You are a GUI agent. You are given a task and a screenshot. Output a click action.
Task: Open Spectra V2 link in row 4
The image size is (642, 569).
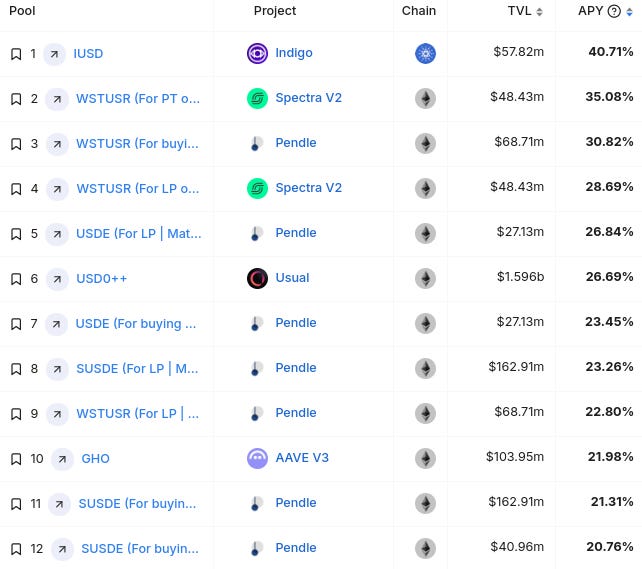click(309, 188)
